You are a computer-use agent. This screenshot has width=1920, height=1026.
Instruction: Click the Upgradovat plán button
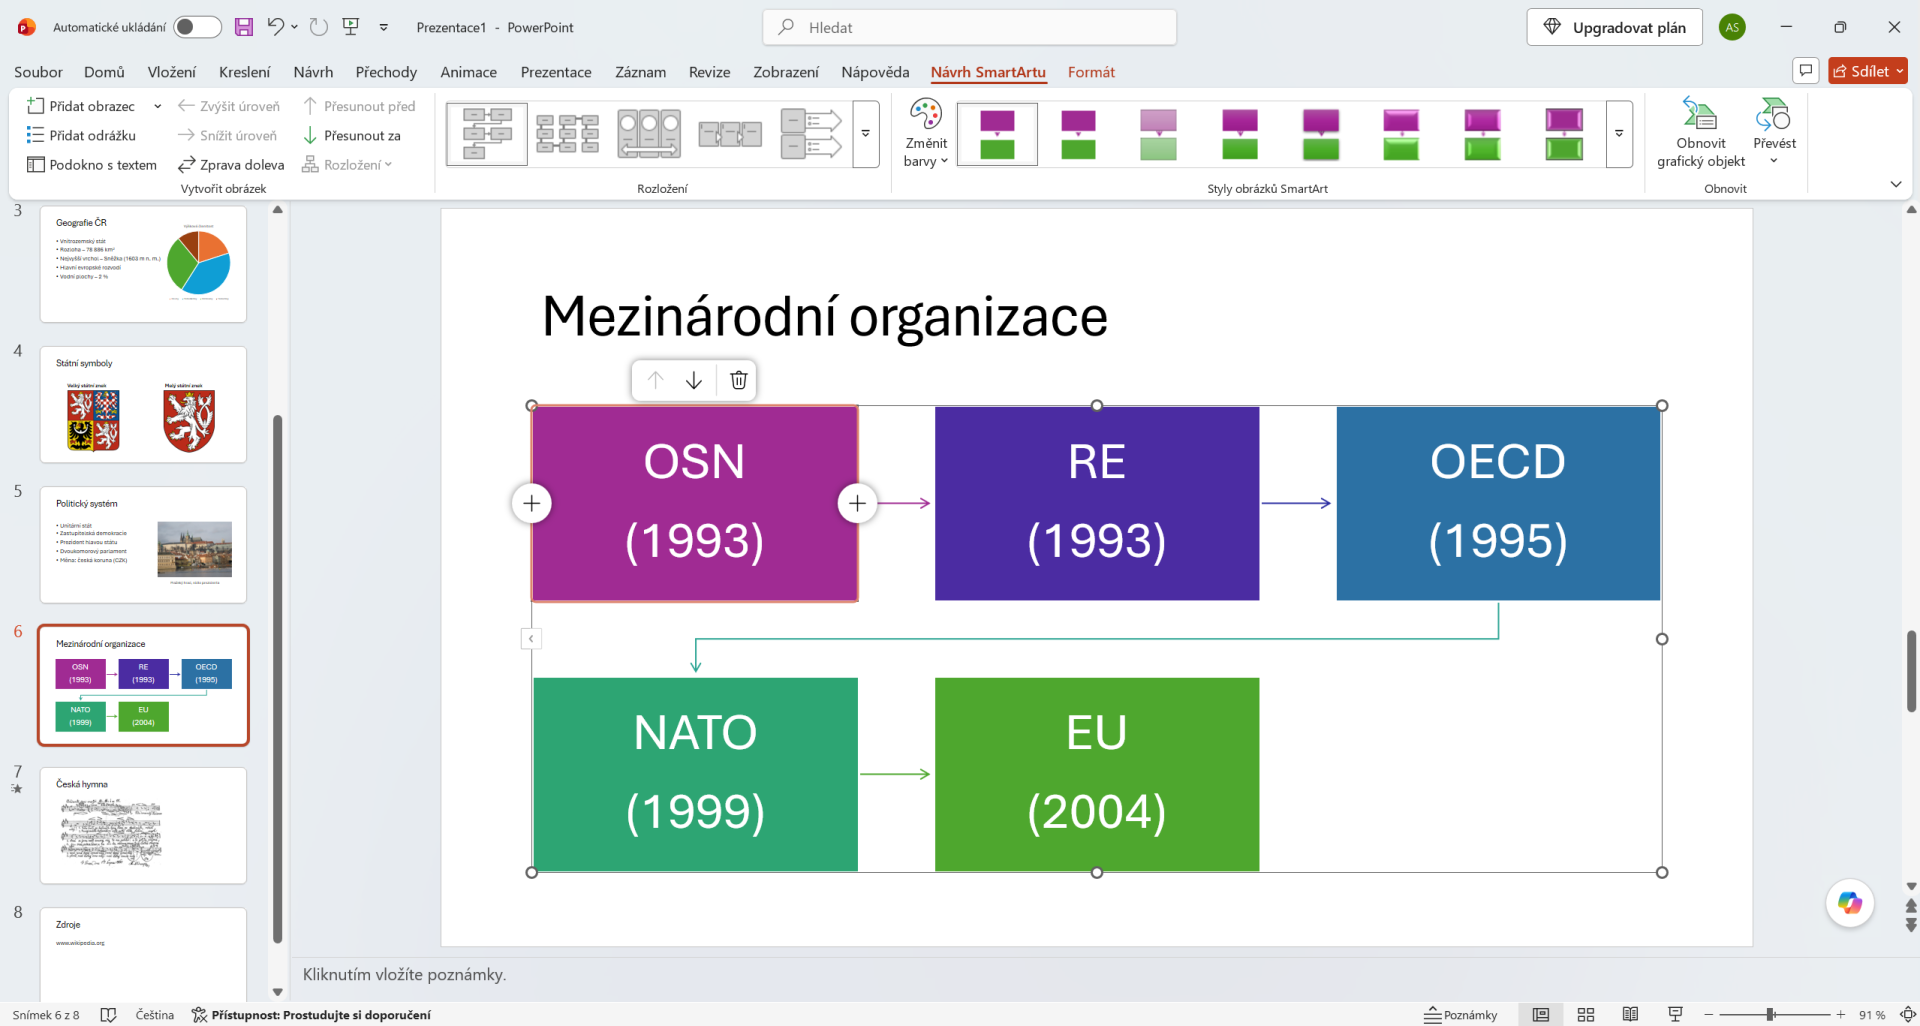coord(1614,27)
